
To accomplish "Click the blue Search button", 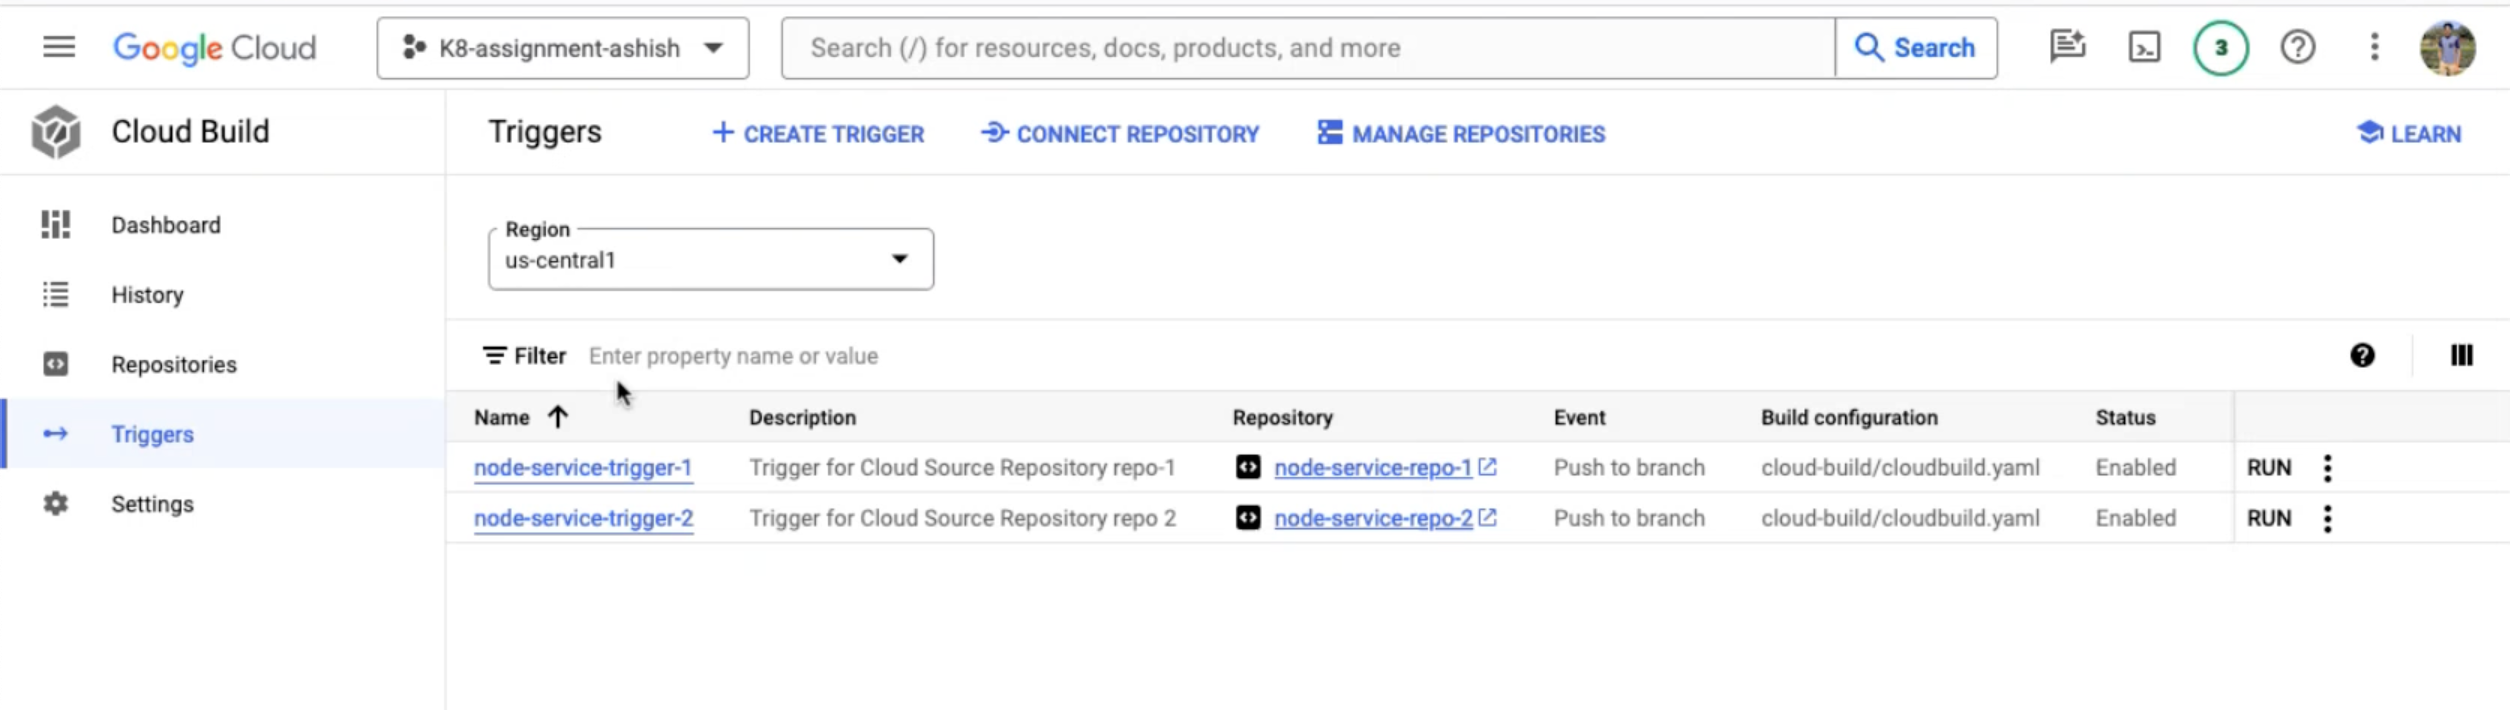I will pyautogui.click(x=1917, y=48).
